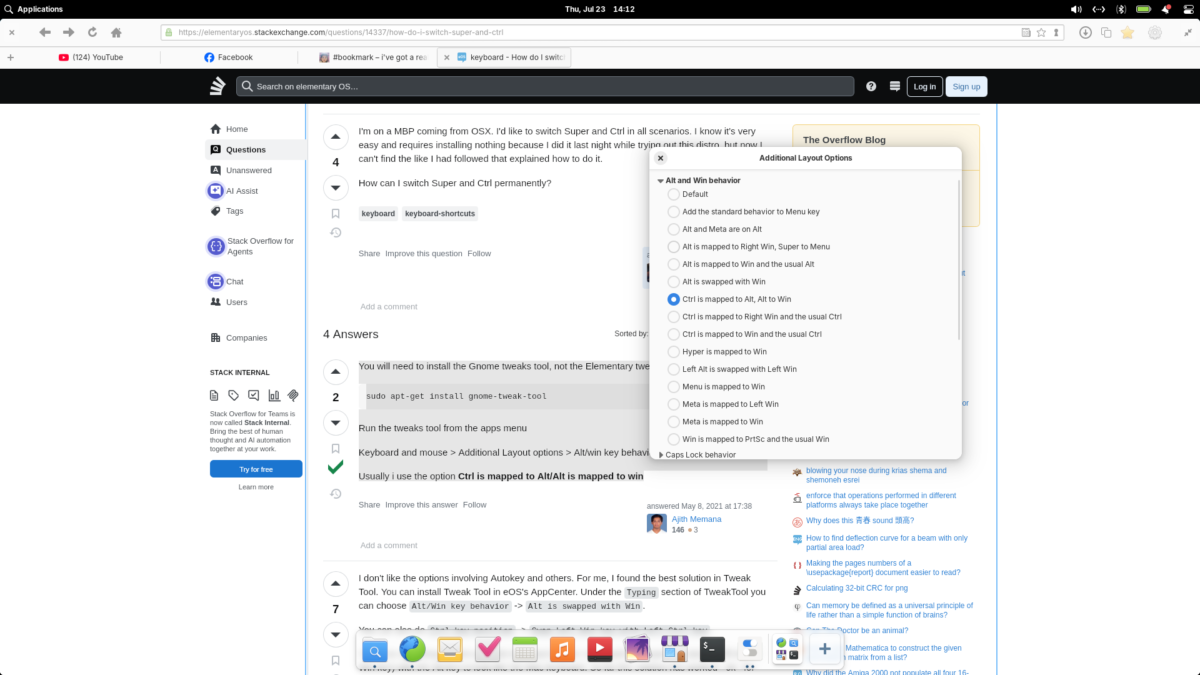This screenshot has height=675, width=1200.
Task: Open AppCenter store icon in the dock
Action: [674, 650]
